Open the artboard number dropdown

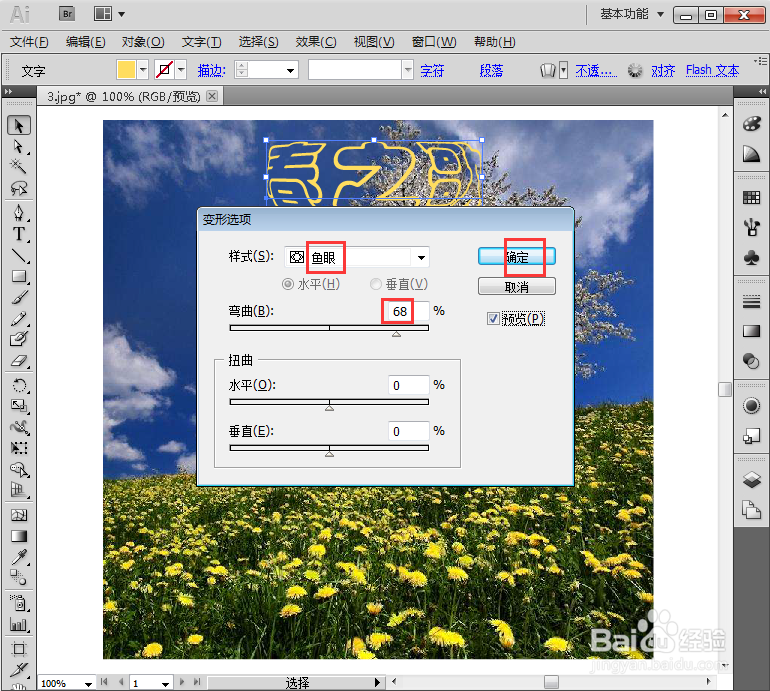point(165,683)
